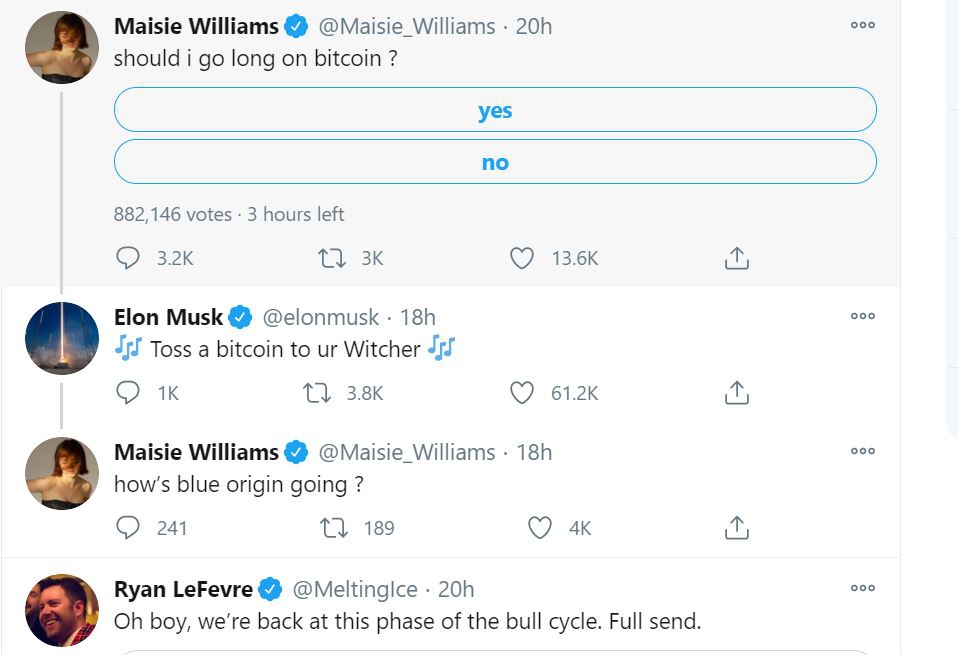Vote yes in the bitcoin poll
958x655 pixels.
click(495, 110)
